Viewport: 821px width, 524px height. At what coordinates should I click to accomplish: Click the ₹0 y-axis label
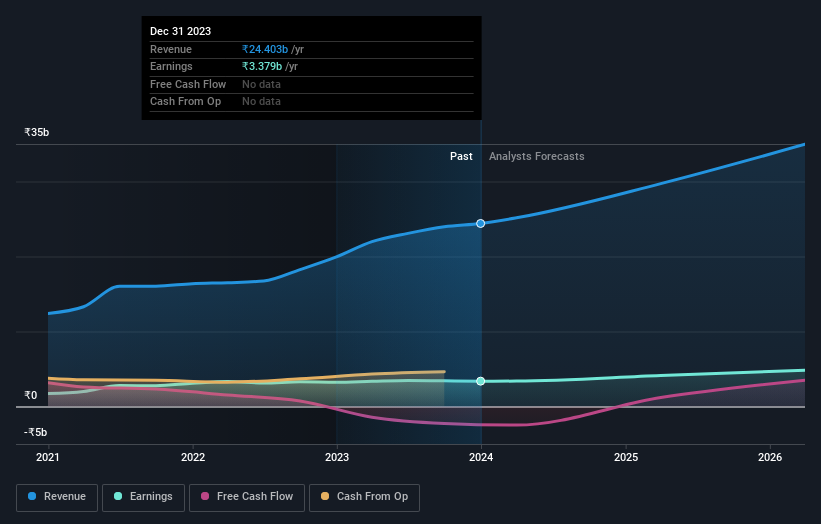point(31,395)
